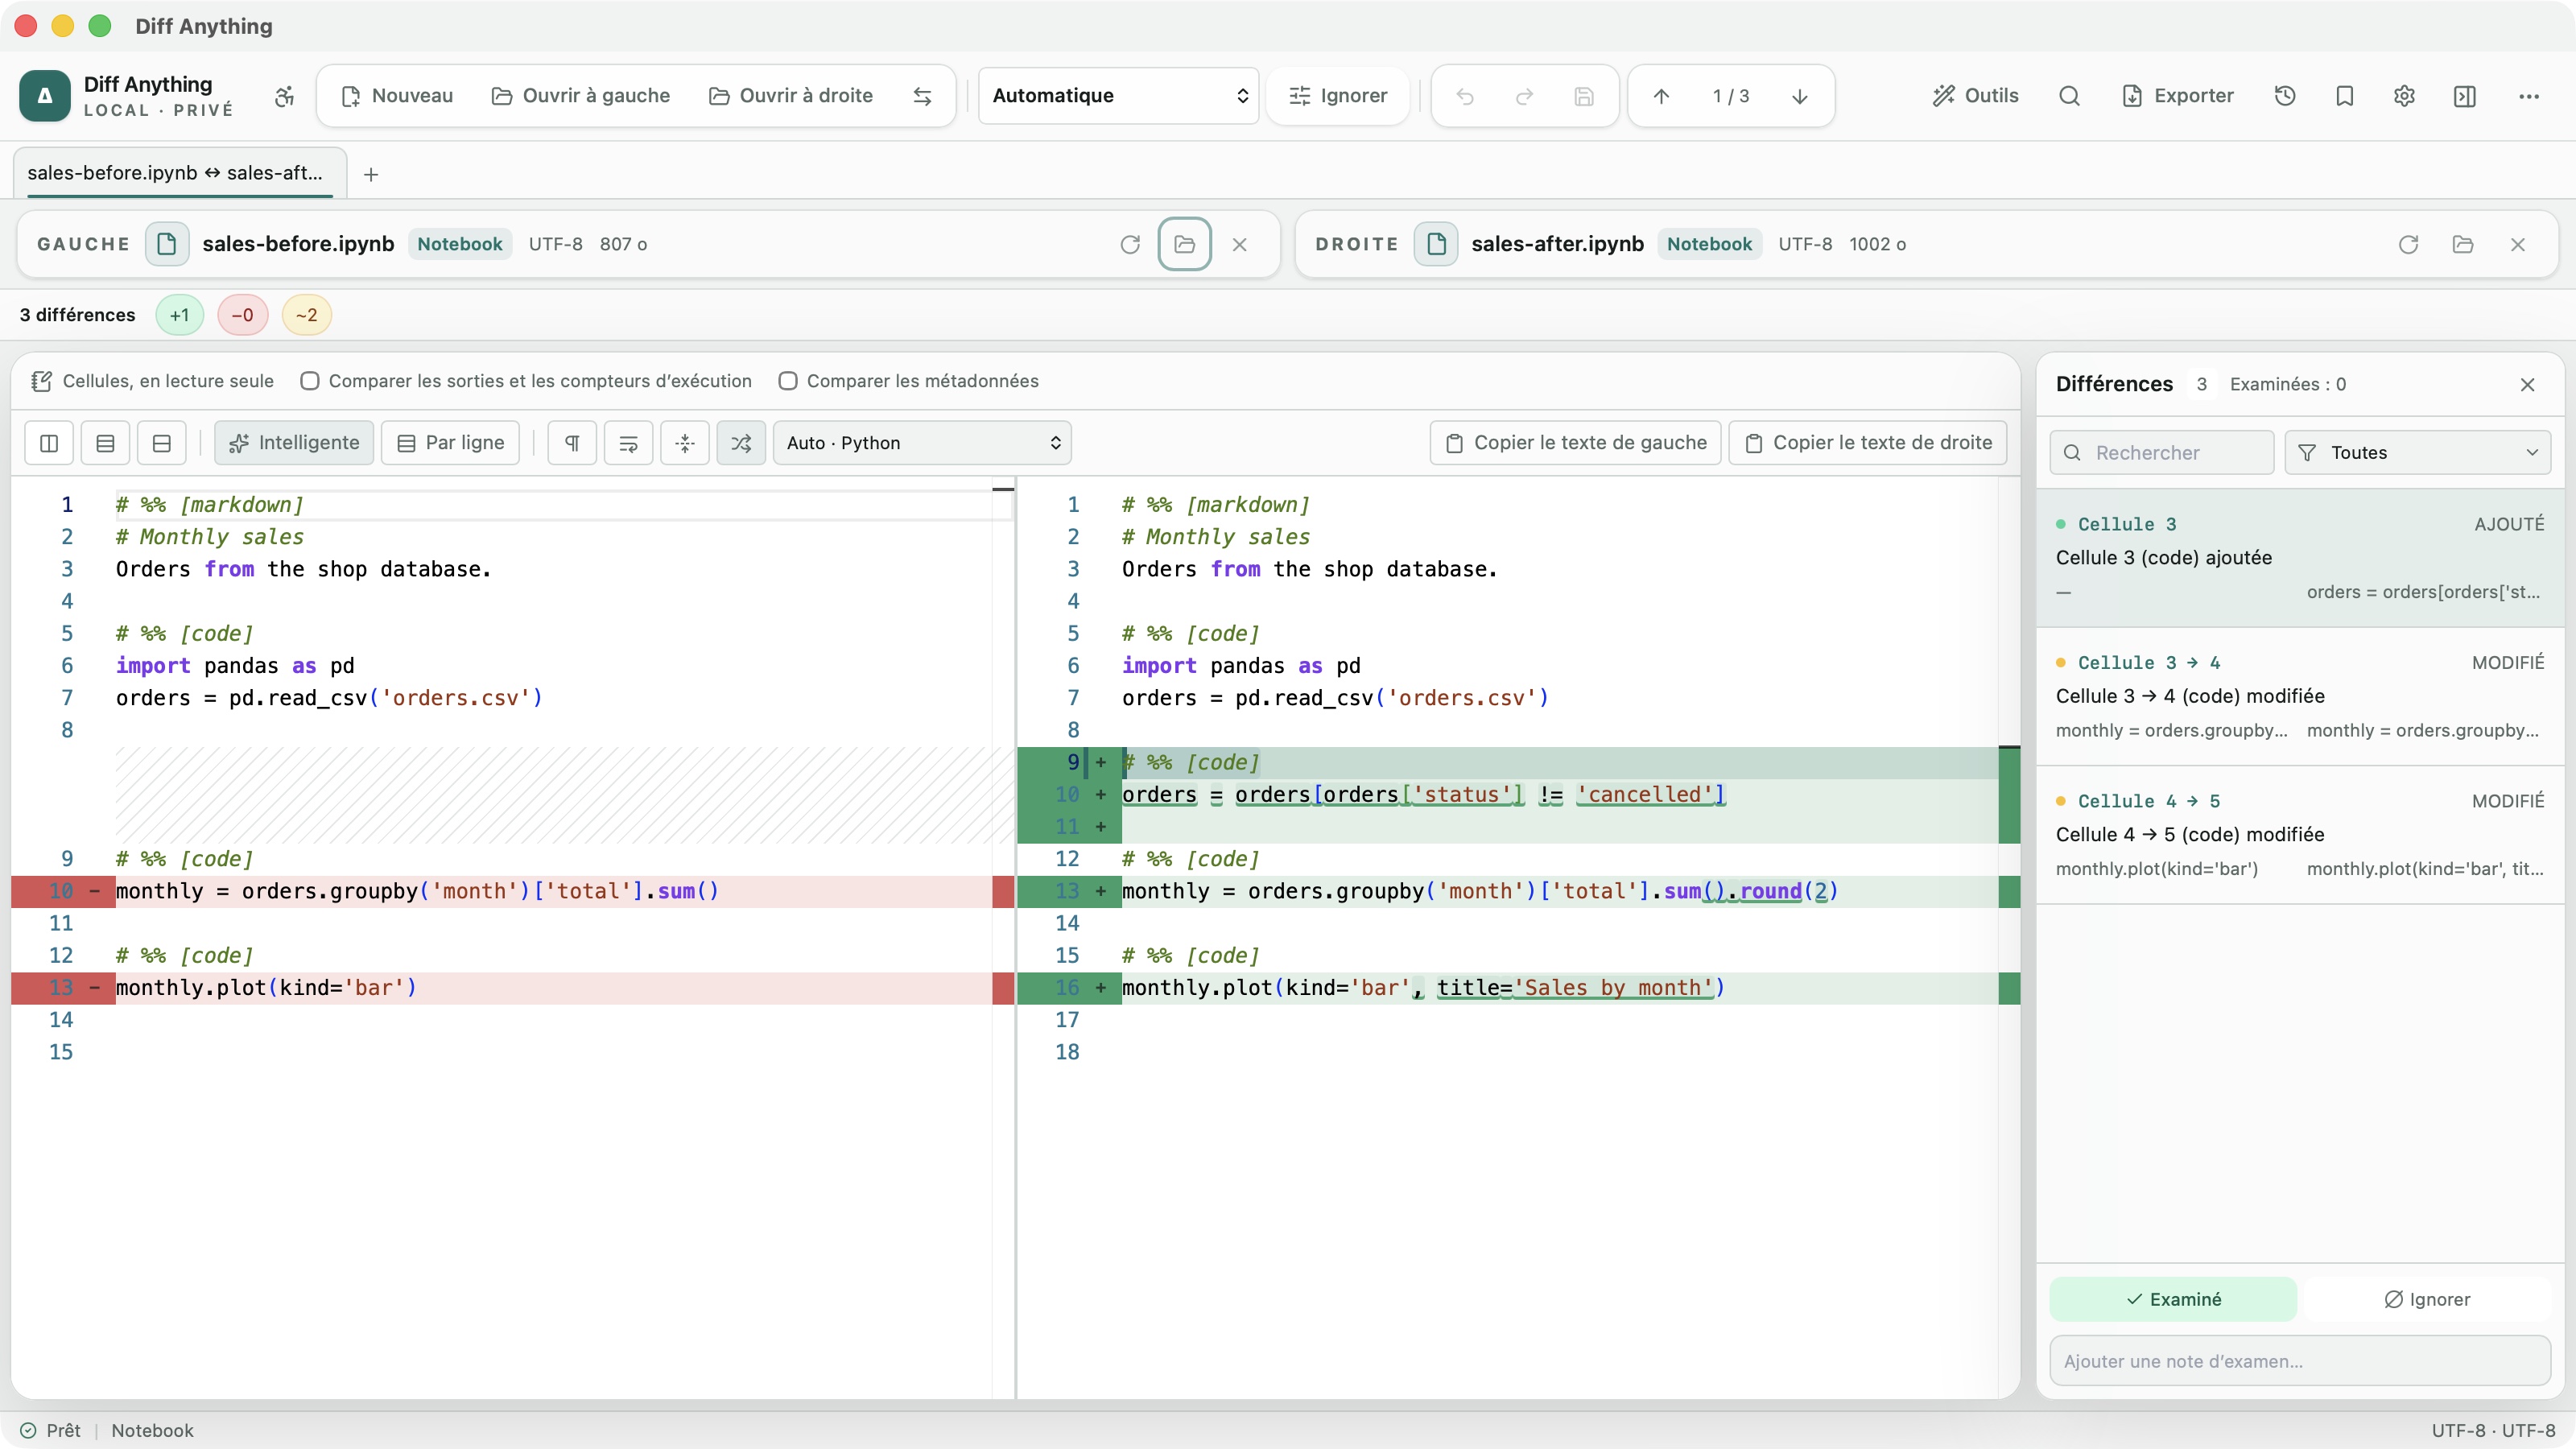
Task: Open the Ignorer options in toolbar
Action: (x=1338, y=96)
